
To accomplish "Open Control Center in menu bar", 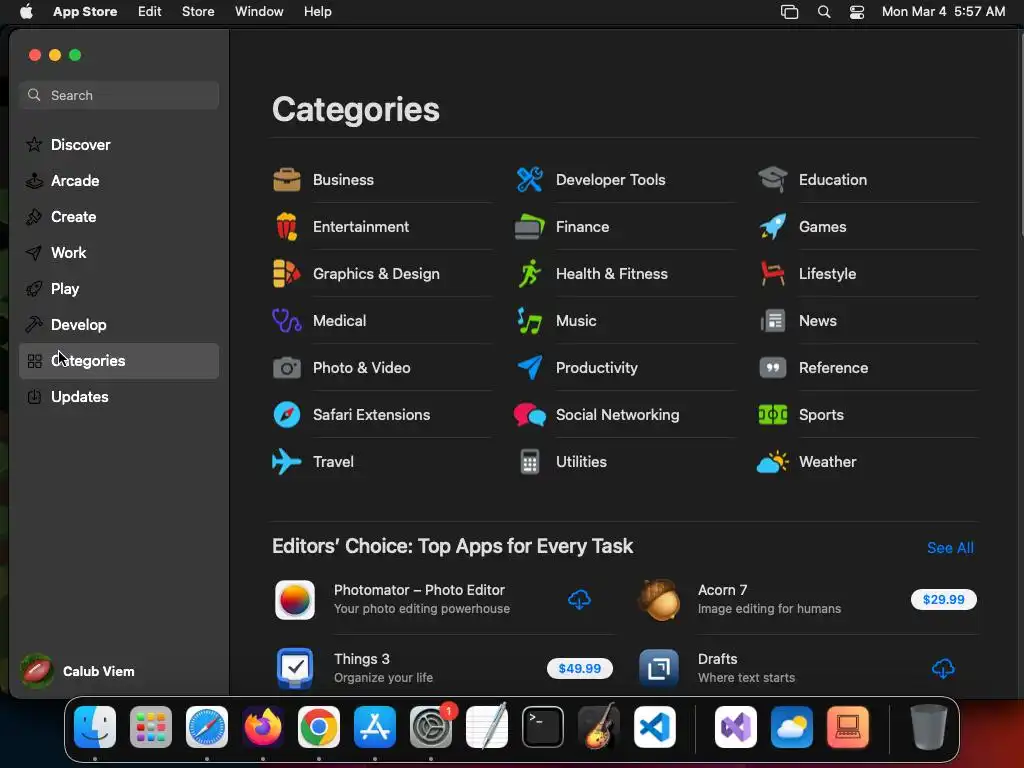I will click(857, 12).
